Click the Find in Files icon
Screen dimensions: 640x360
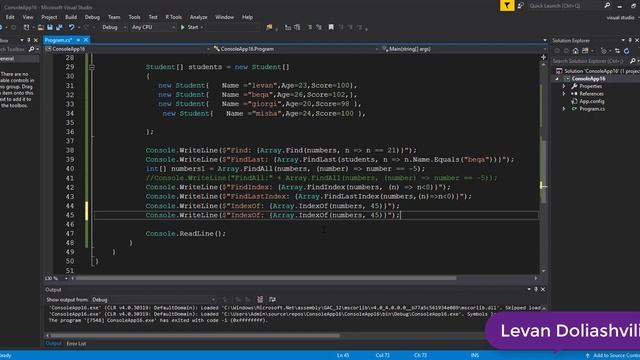coord(269,27)
